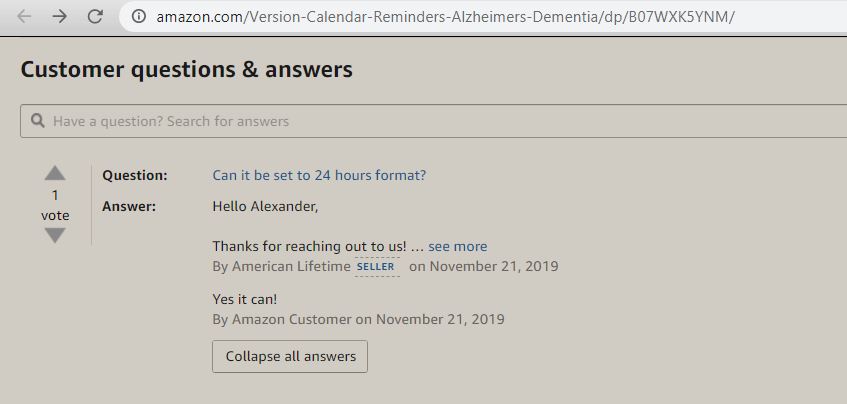The width and height of the screenshot is (847, 404).
Task: Click the 'Question:' label
Action: [135, 175]
